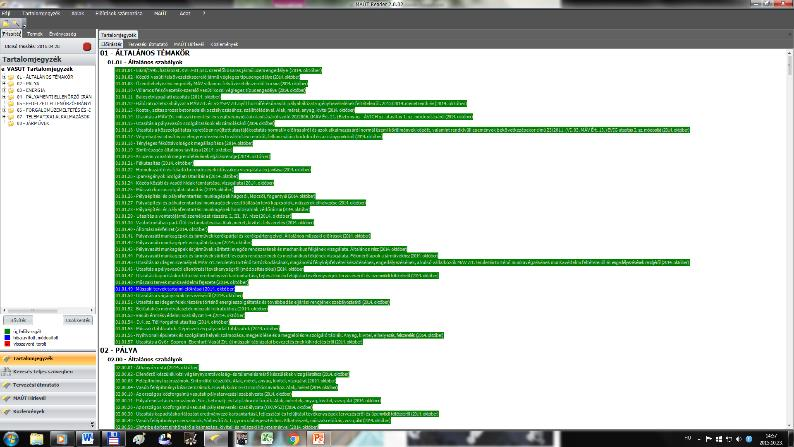Switch to the Tervezési útmutató sub-tab

(x=148, y=45)
